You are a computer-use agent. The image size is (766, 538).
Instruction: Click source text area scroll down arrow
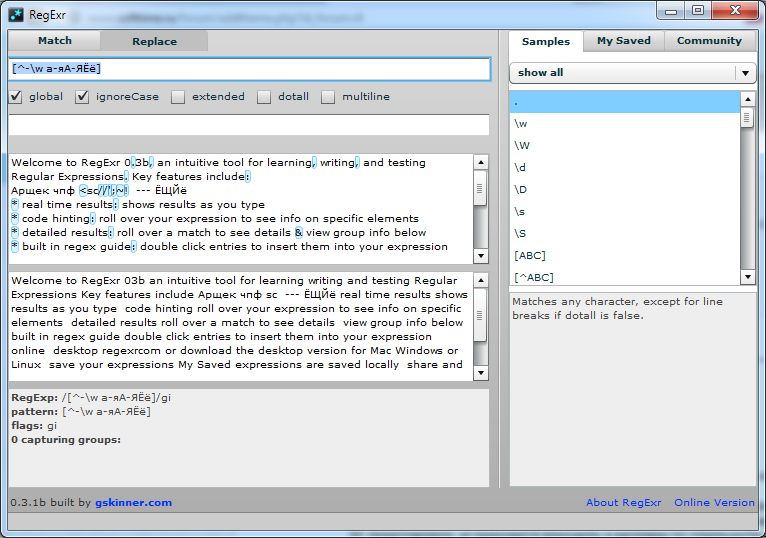pyautogui.click(x=481, y=256)
